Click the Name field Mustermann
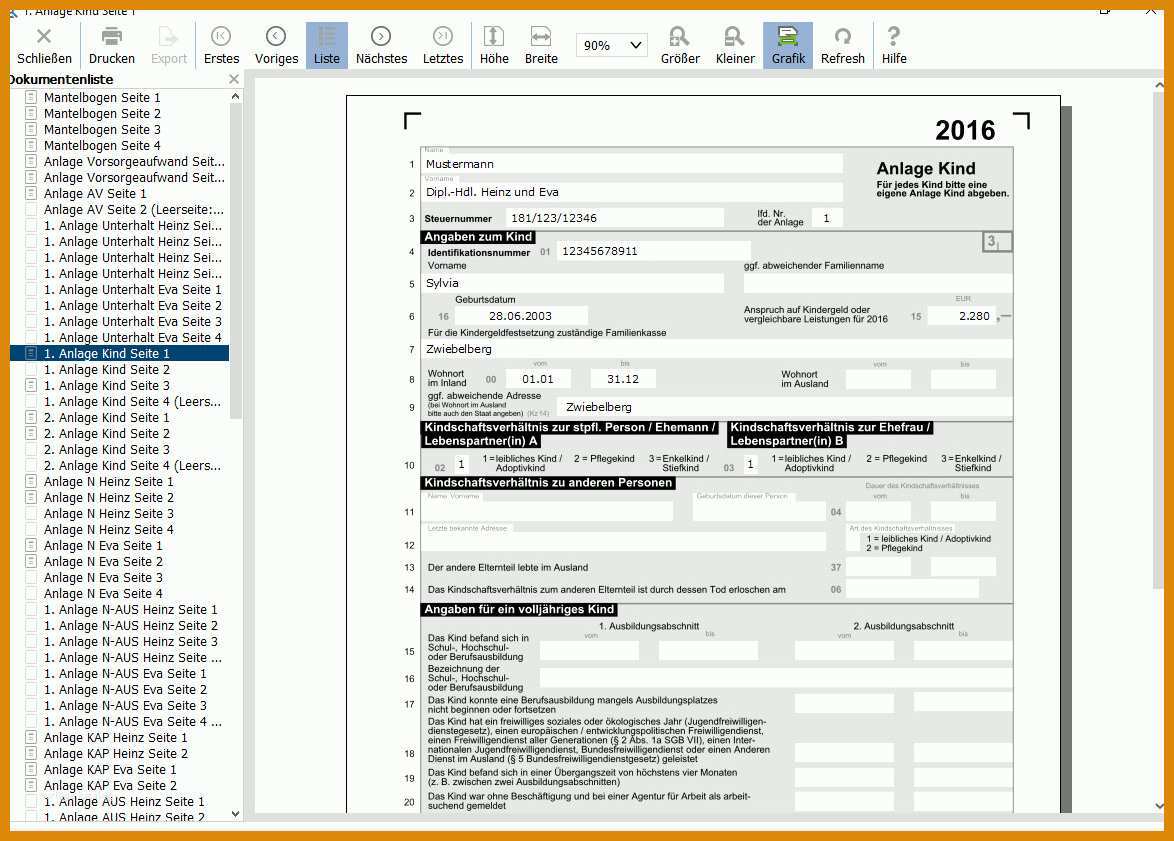The image size is (1174, 841). 631,164
